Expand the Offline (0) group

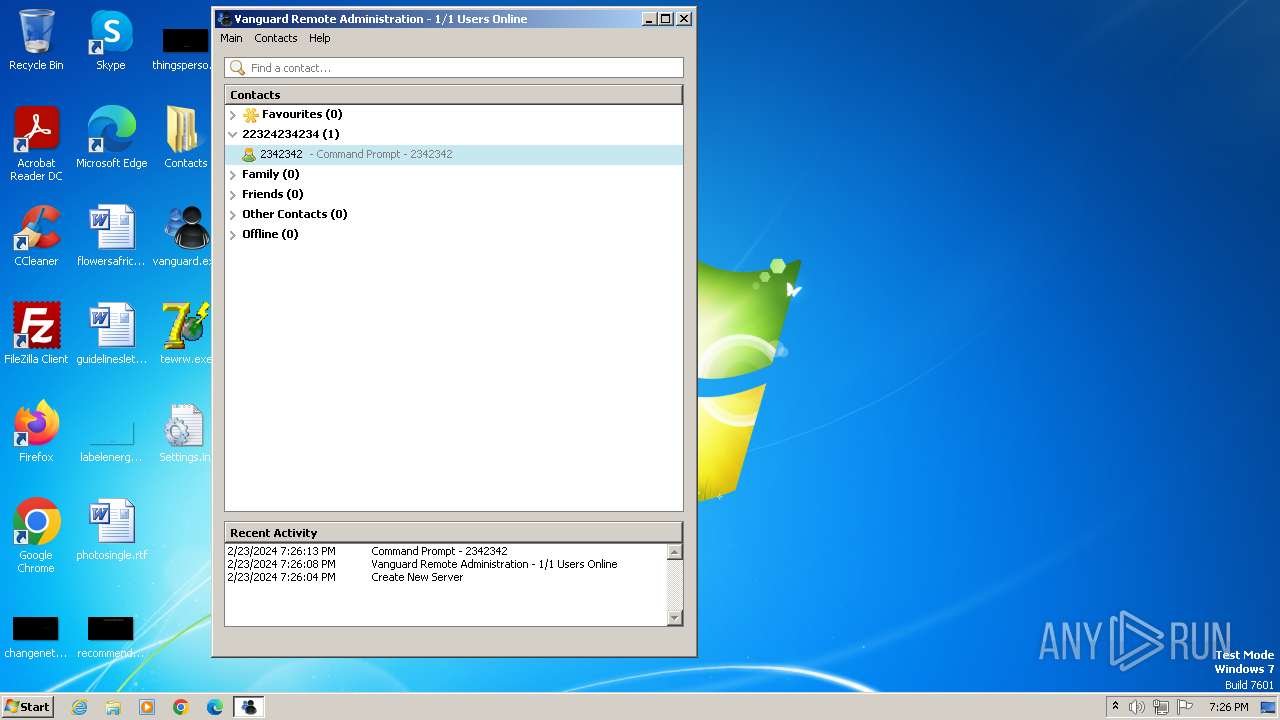[233, 235]
